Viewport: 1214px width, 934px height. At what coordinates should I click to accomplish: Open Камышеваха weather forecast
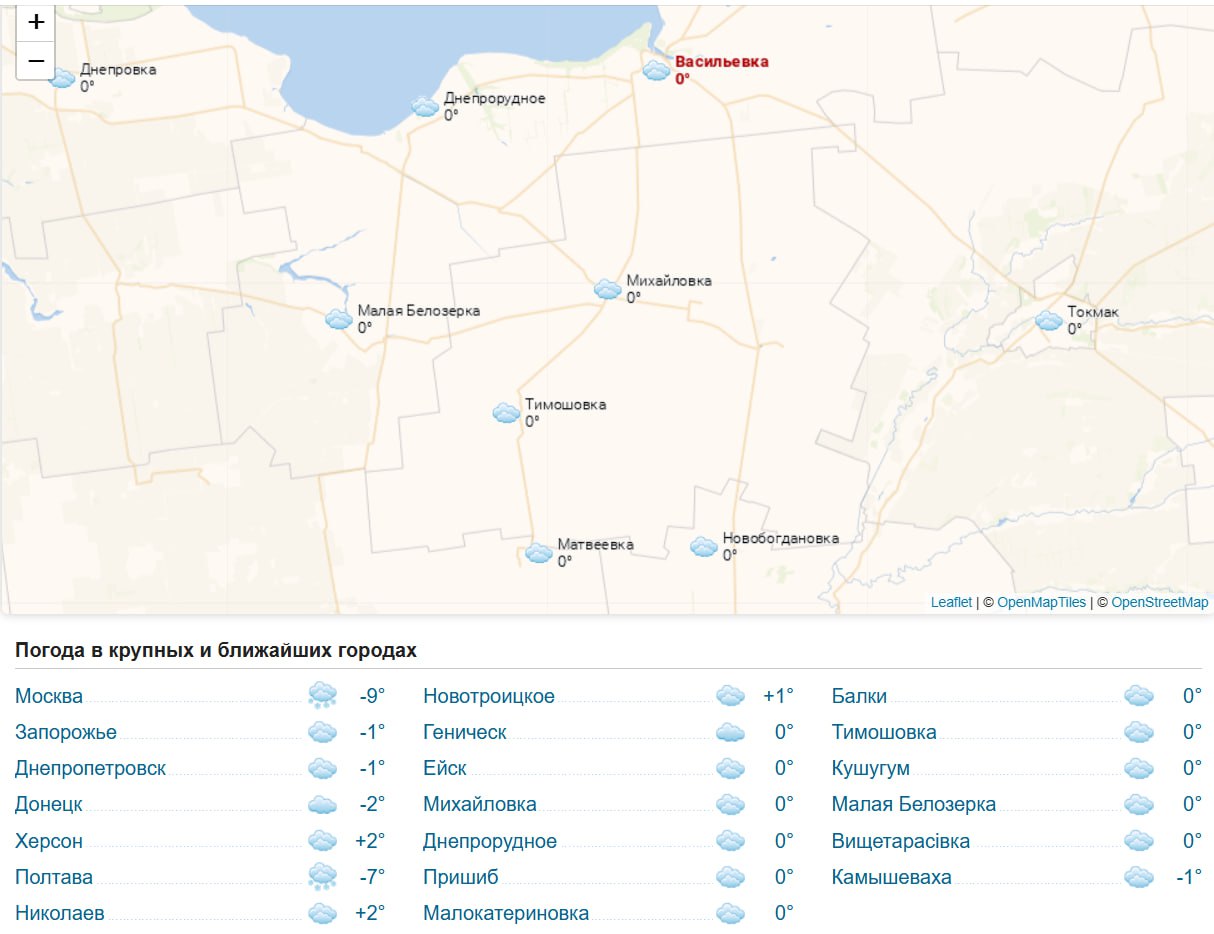coord(891,877)
